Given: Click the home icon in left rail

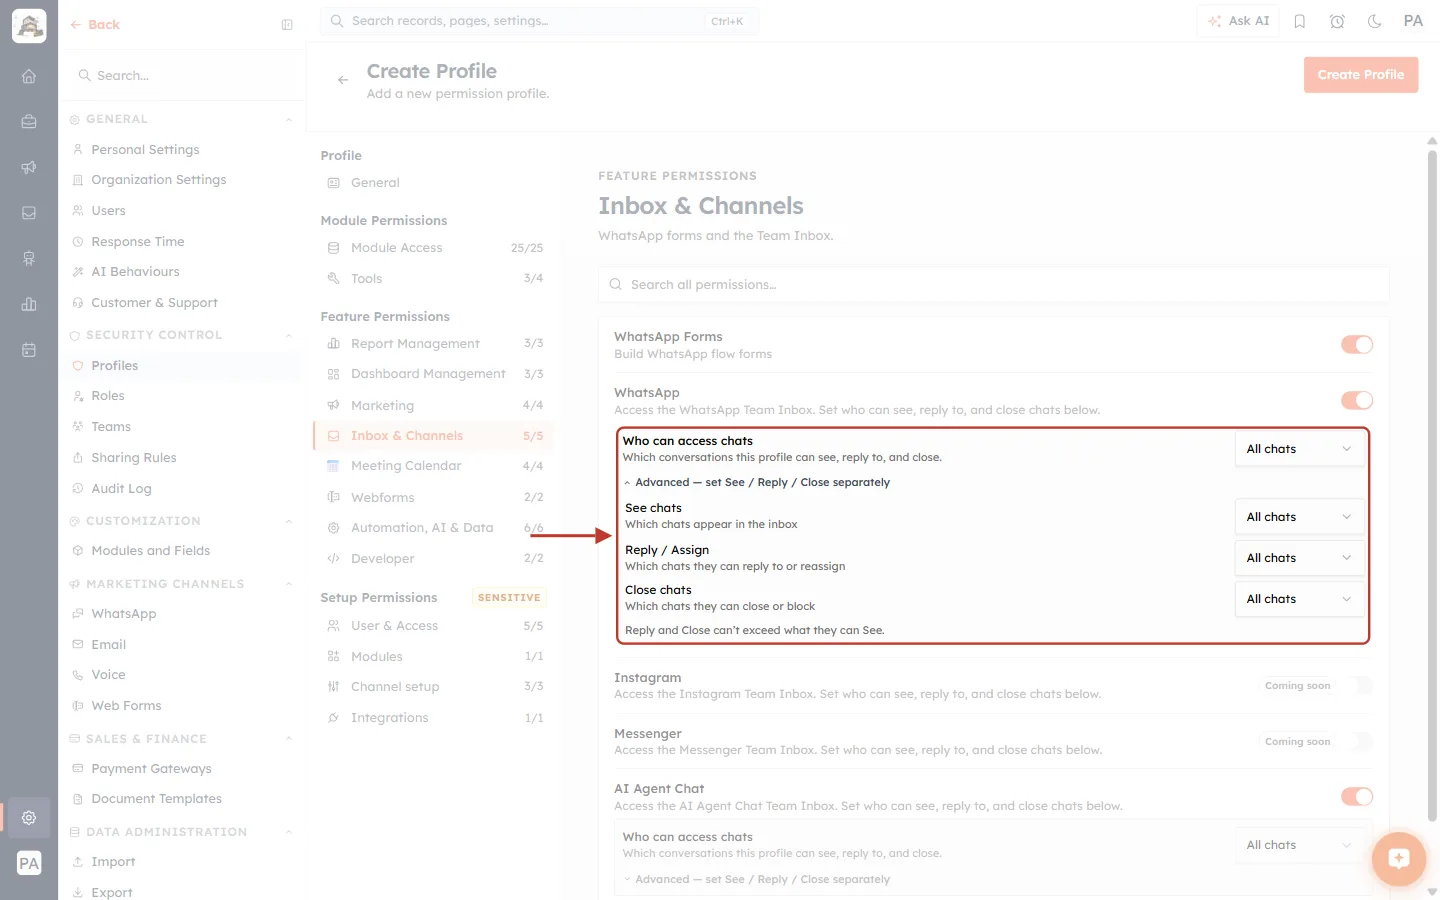Looking at the screenshot, I should [x=29, y=76].
